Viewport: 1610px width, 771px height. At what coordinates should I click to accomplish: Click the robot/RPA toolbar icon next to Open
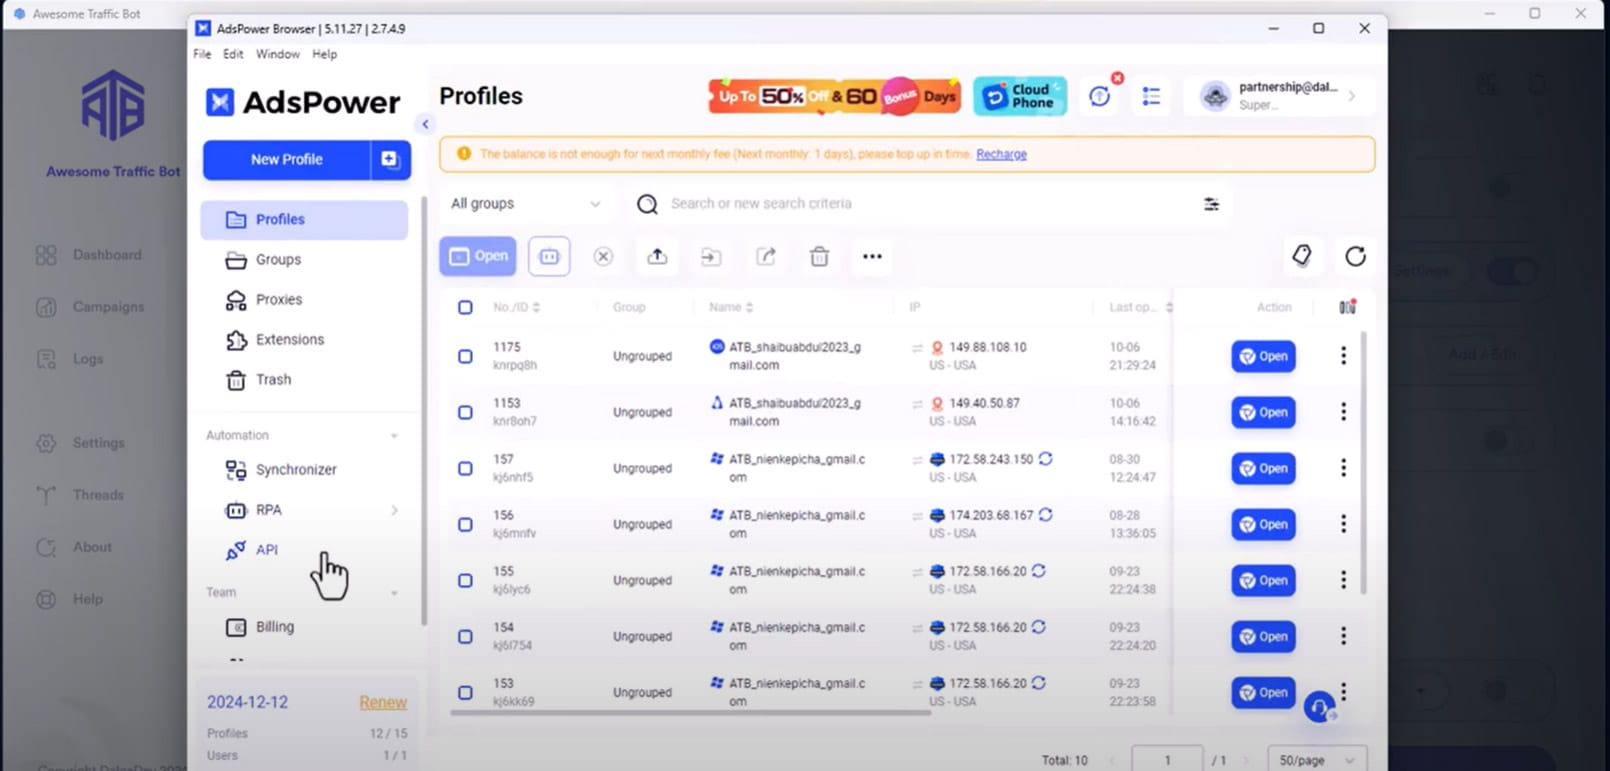click(x=549, y=256)
